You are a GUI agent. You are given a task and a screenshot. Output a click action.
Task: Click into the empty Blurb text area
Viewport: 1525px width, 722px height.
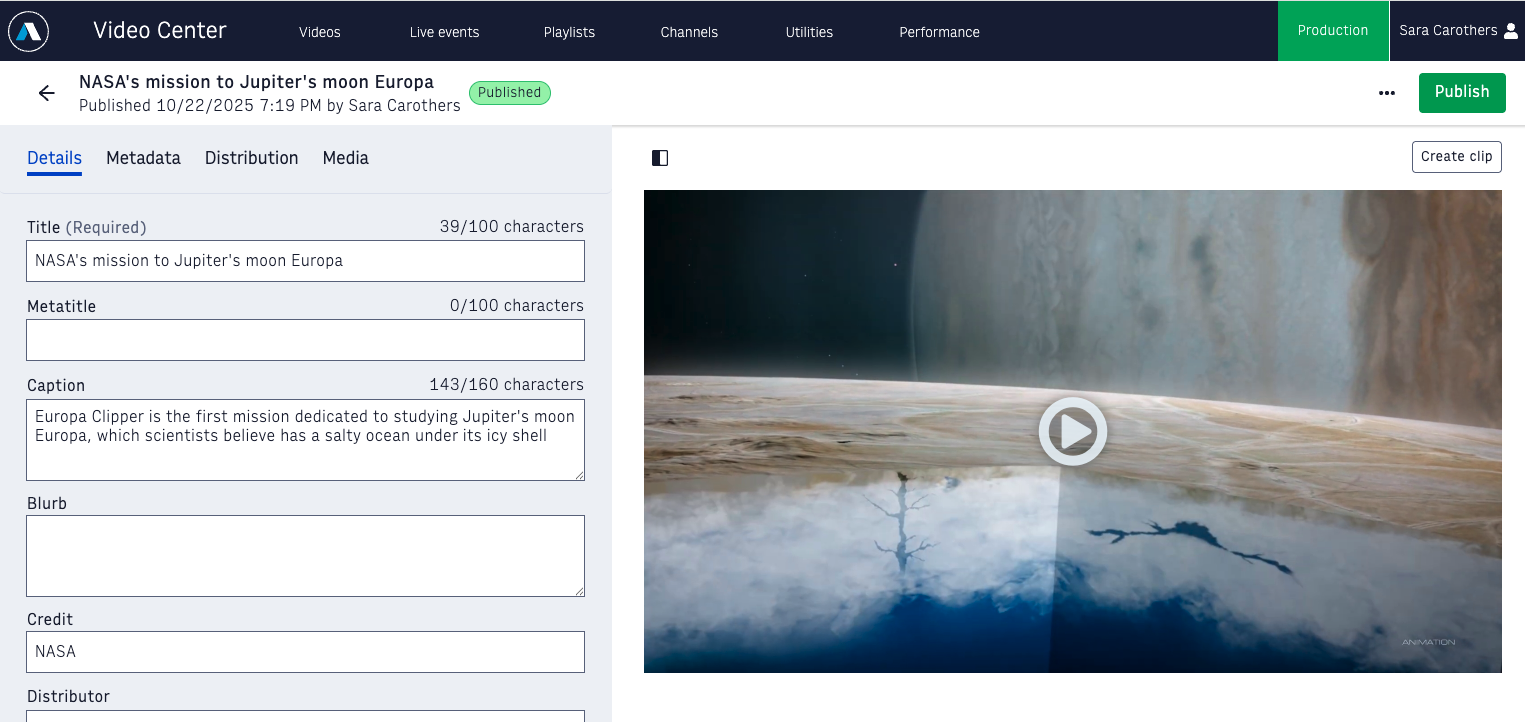pos(305,556)
